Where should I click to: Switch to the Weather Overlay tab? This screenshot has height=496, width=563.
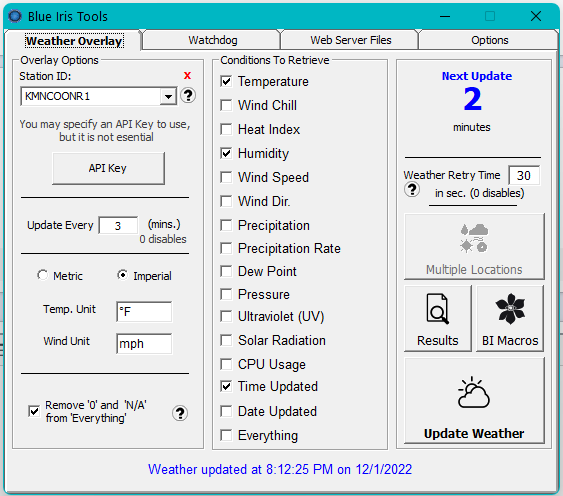(74, 41)
